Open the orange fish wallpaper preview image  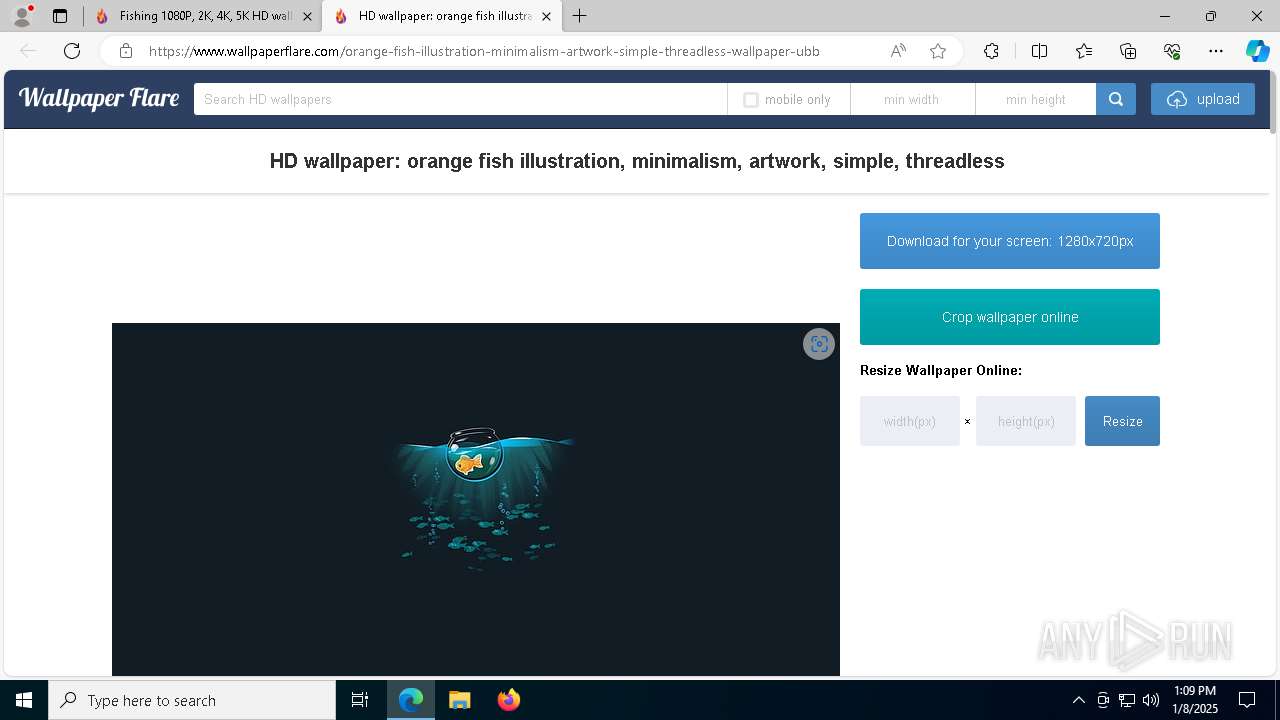pyautogui.click(x=476, y=499)
